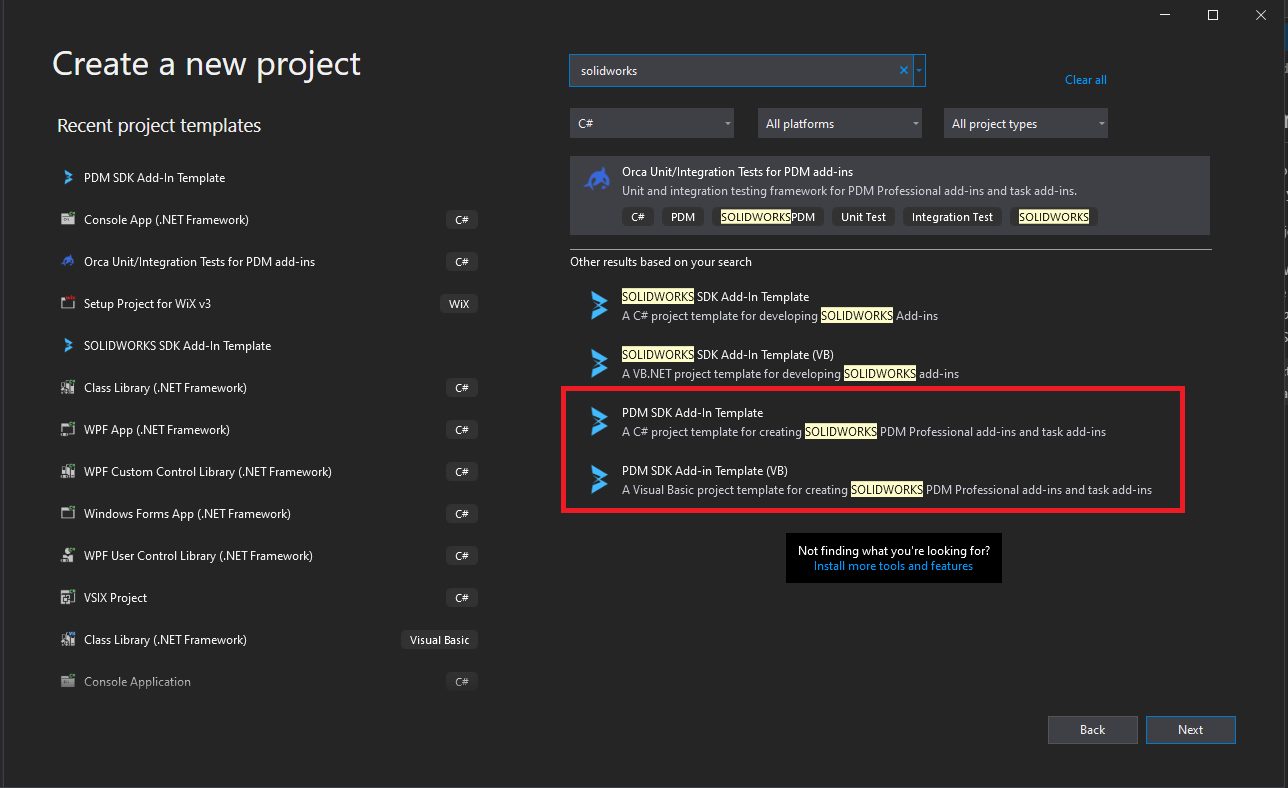Click the PDM SDK Add-In Template icon in results
The width and height of the screenshot is (1288, 788).
pyautogui.click(x=599, y=421)
